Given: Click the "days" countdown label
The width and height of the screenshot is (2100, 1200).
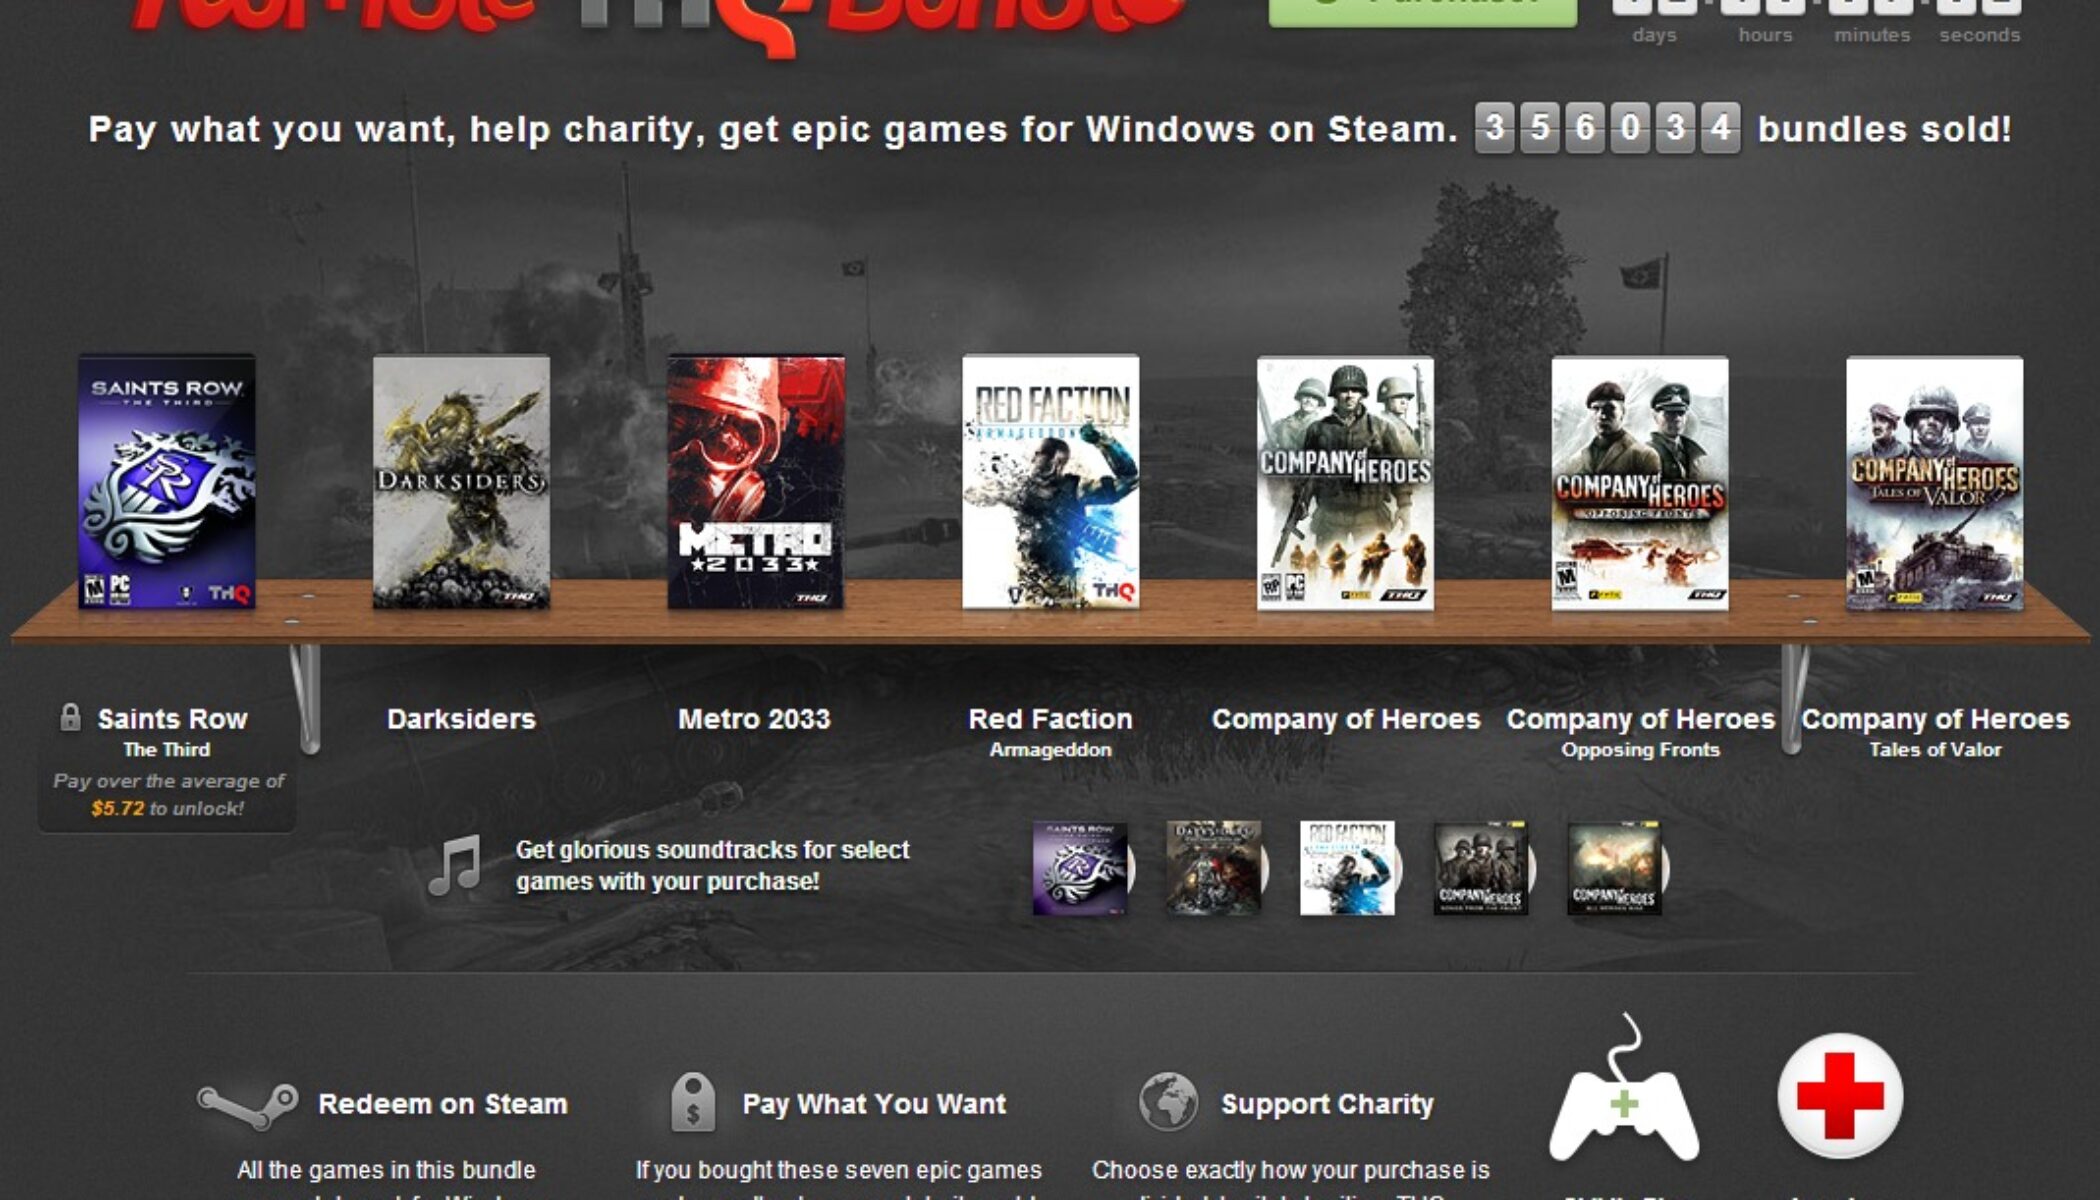Looking at the screenshot, I should point(1654,35).
